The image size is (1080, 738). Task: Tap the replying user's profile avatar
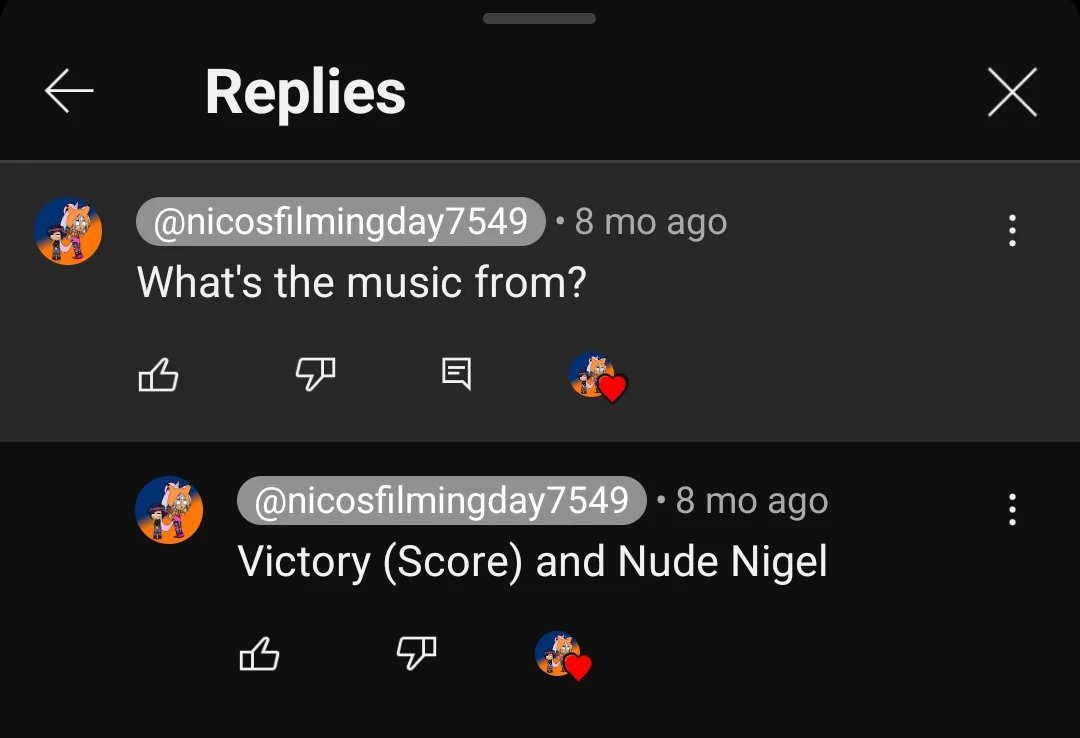[x=169, y=509]
